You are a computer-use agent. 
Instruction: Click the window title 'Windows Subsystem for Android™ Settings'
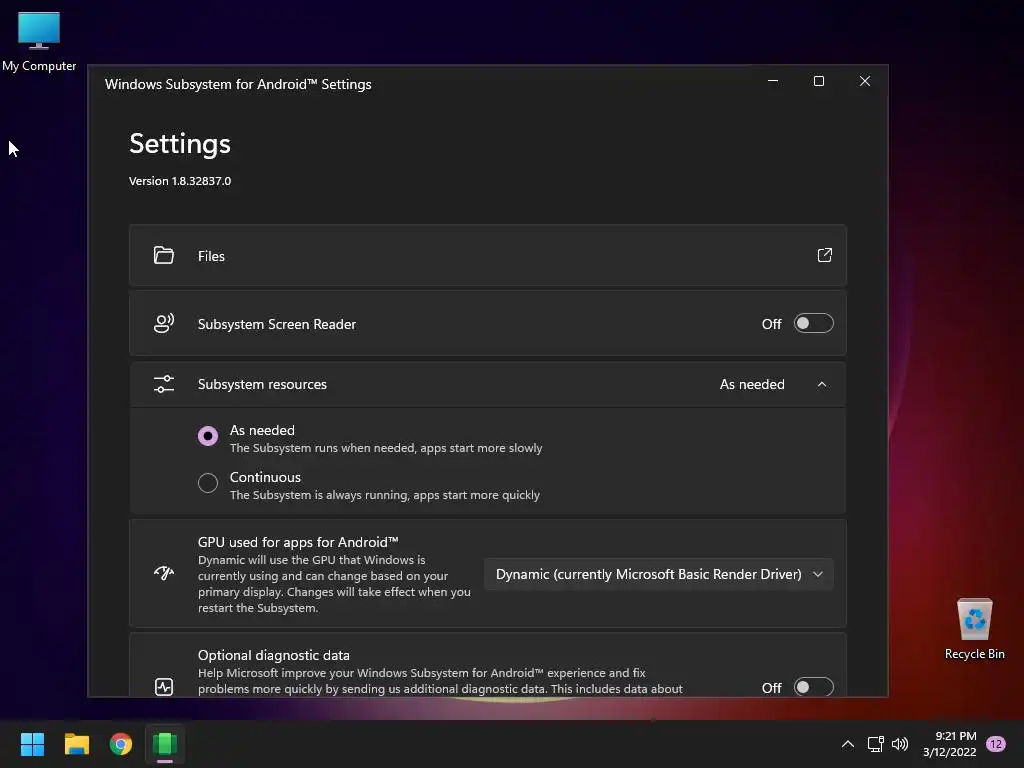coord(238,84)
